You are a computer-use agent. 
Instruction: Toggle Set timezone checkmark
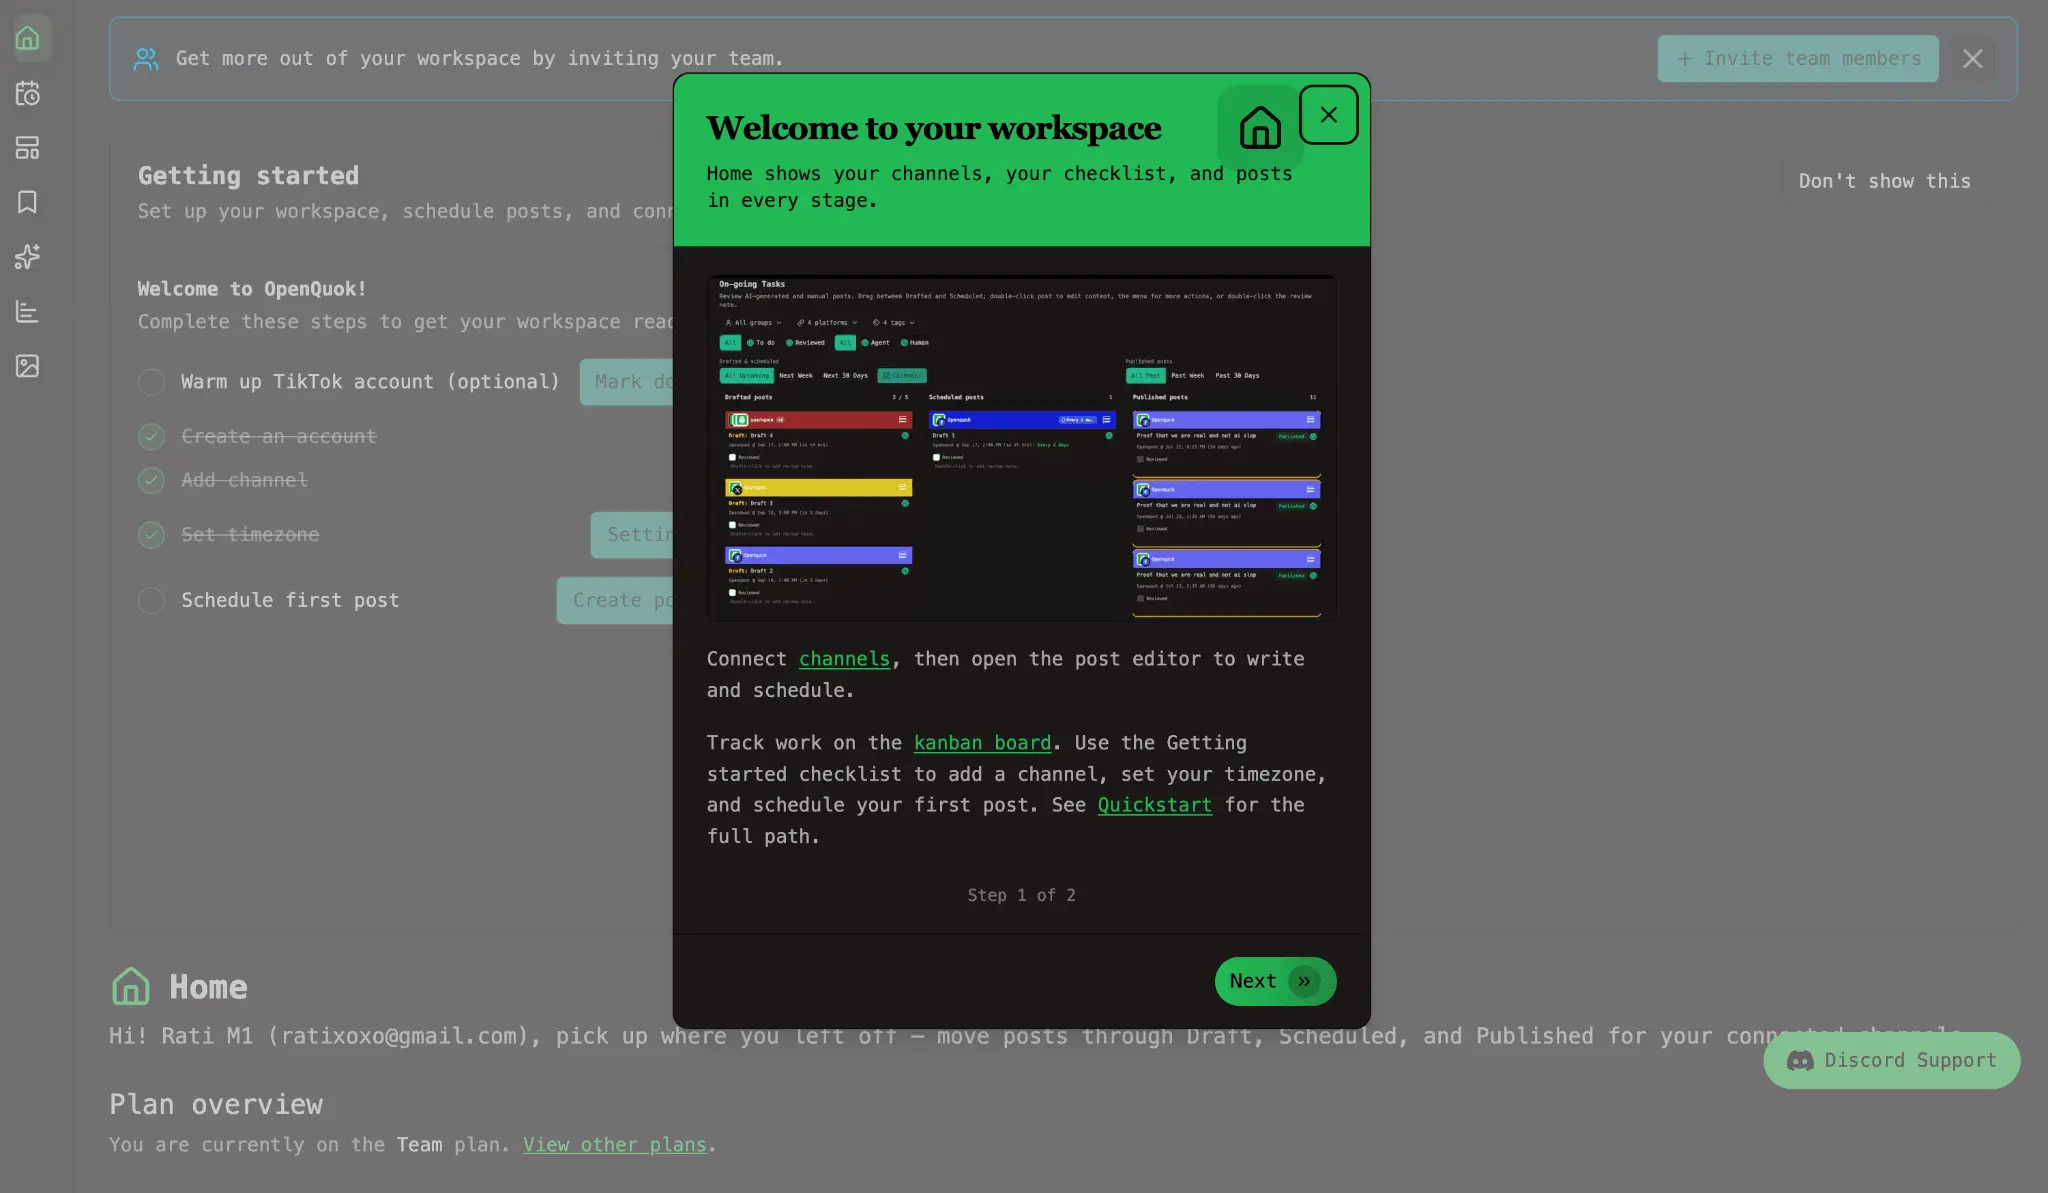click(151, 535)
